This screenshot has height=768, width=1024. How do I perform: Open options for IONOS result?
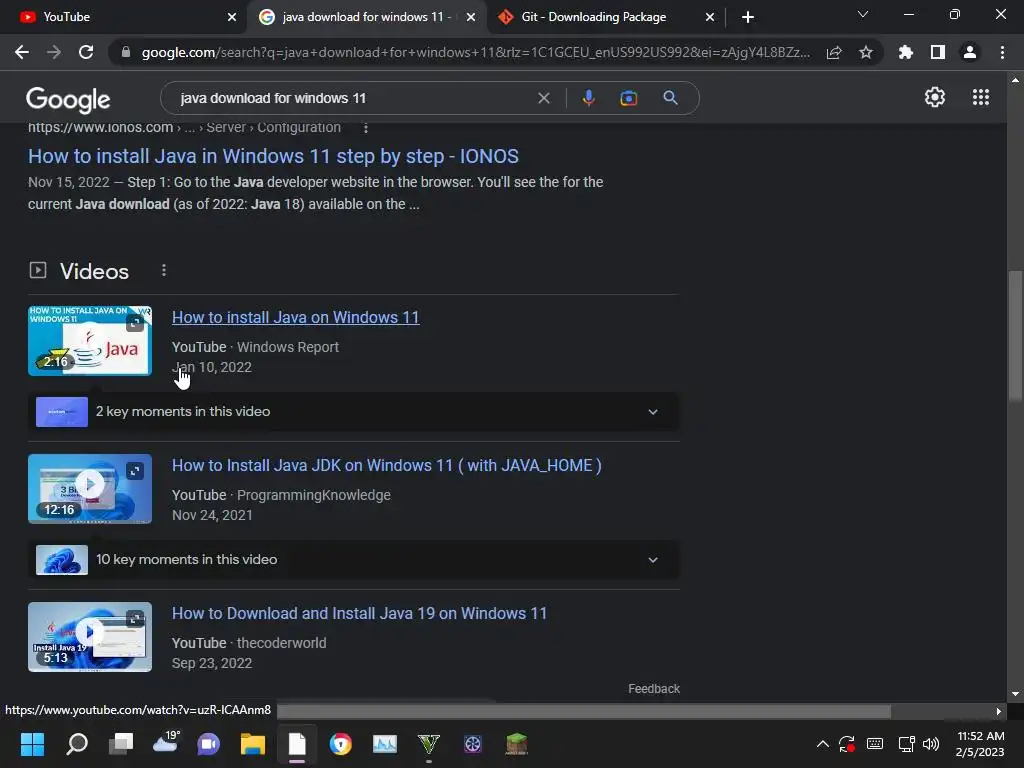pyautogui.click(x=366, y=128)
